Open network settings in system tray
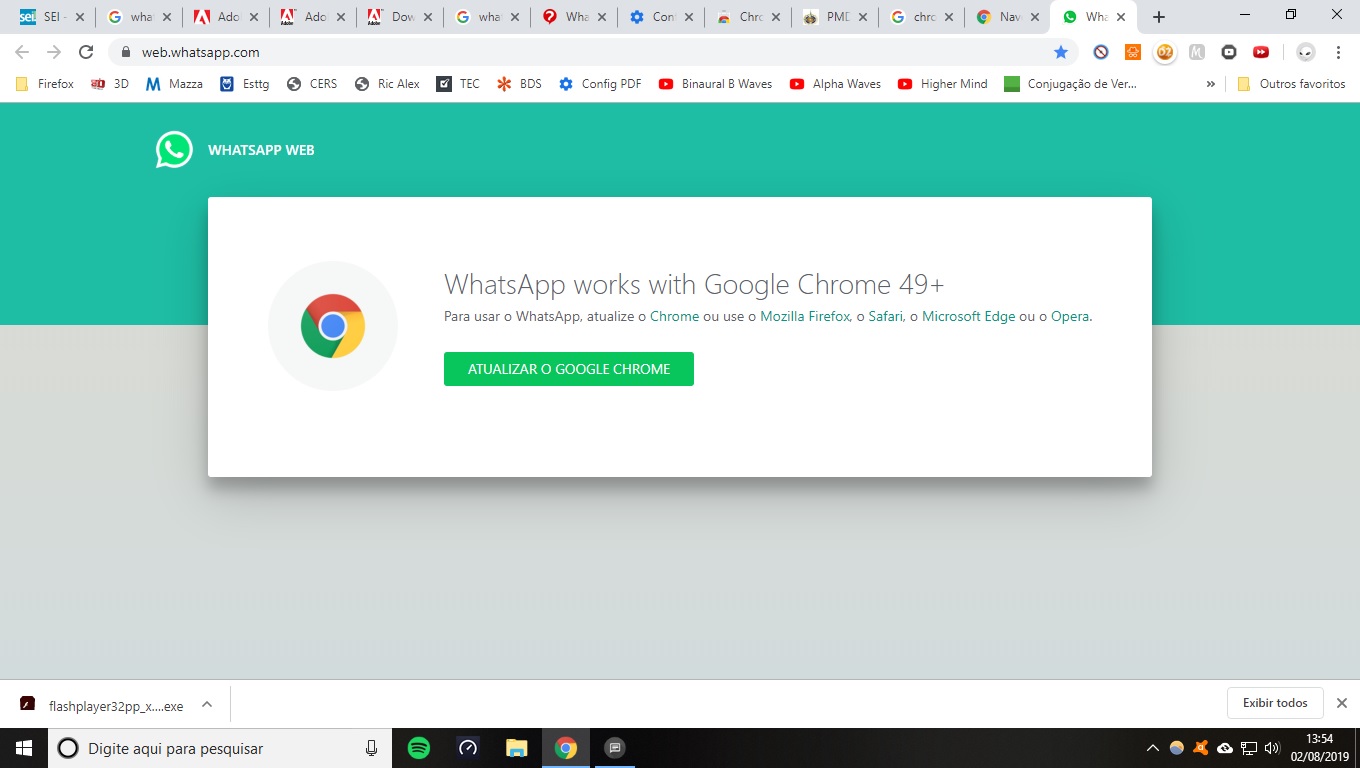The image size is (1360, 768). coord(1249,748)
